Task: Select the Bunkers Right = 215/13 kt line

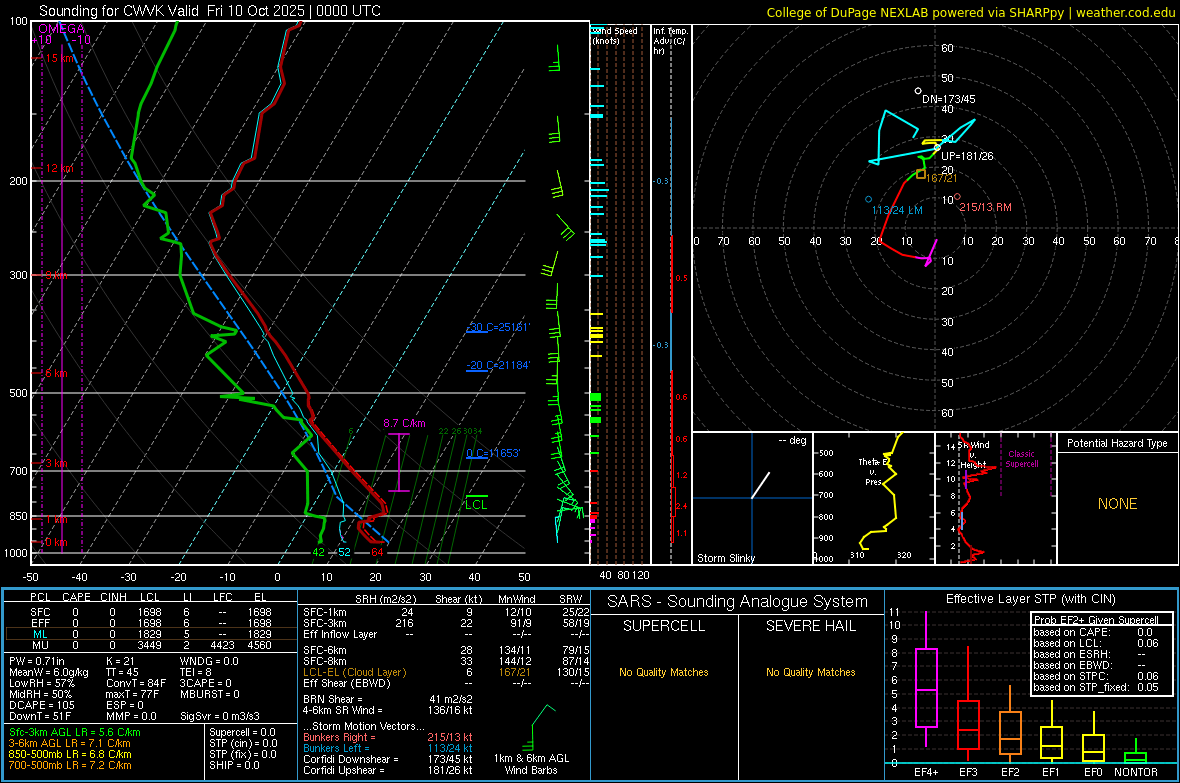Action: pyautogui.click(x=388, y=737)
